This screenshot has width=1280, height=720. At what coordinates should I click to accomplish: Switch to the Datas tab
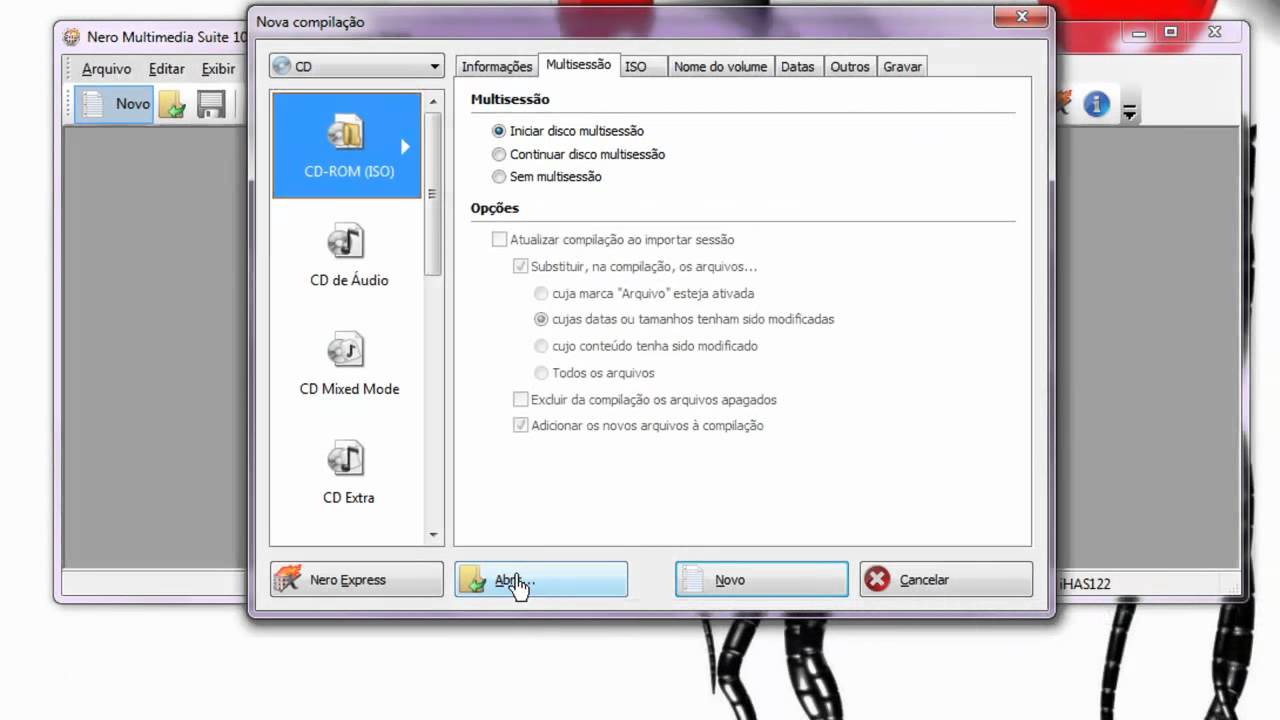pyautogui.click(x=798, y=67)
